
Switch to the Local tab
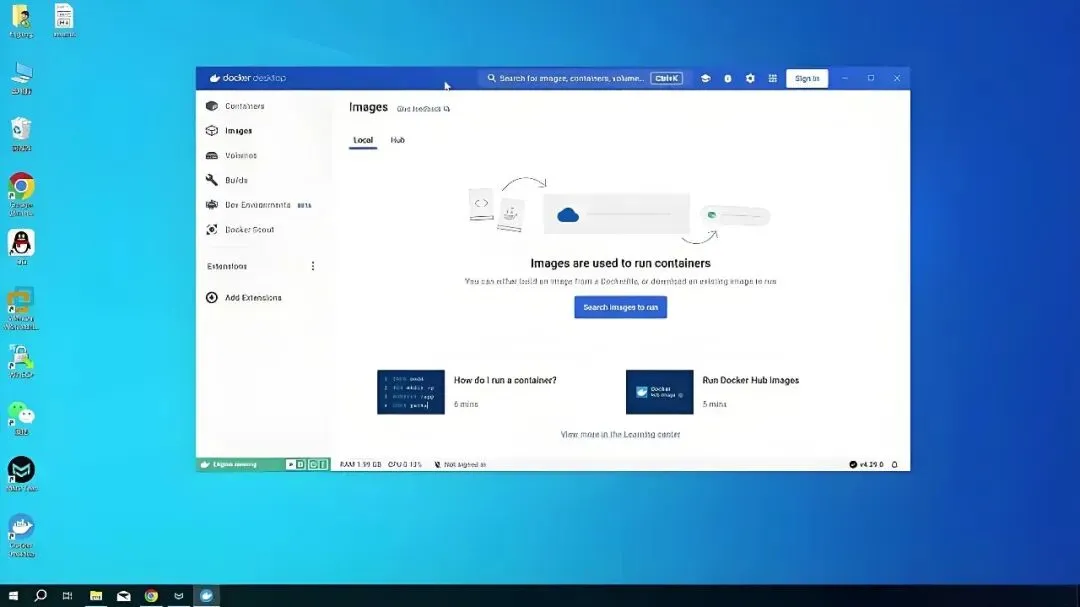point(363,140)
